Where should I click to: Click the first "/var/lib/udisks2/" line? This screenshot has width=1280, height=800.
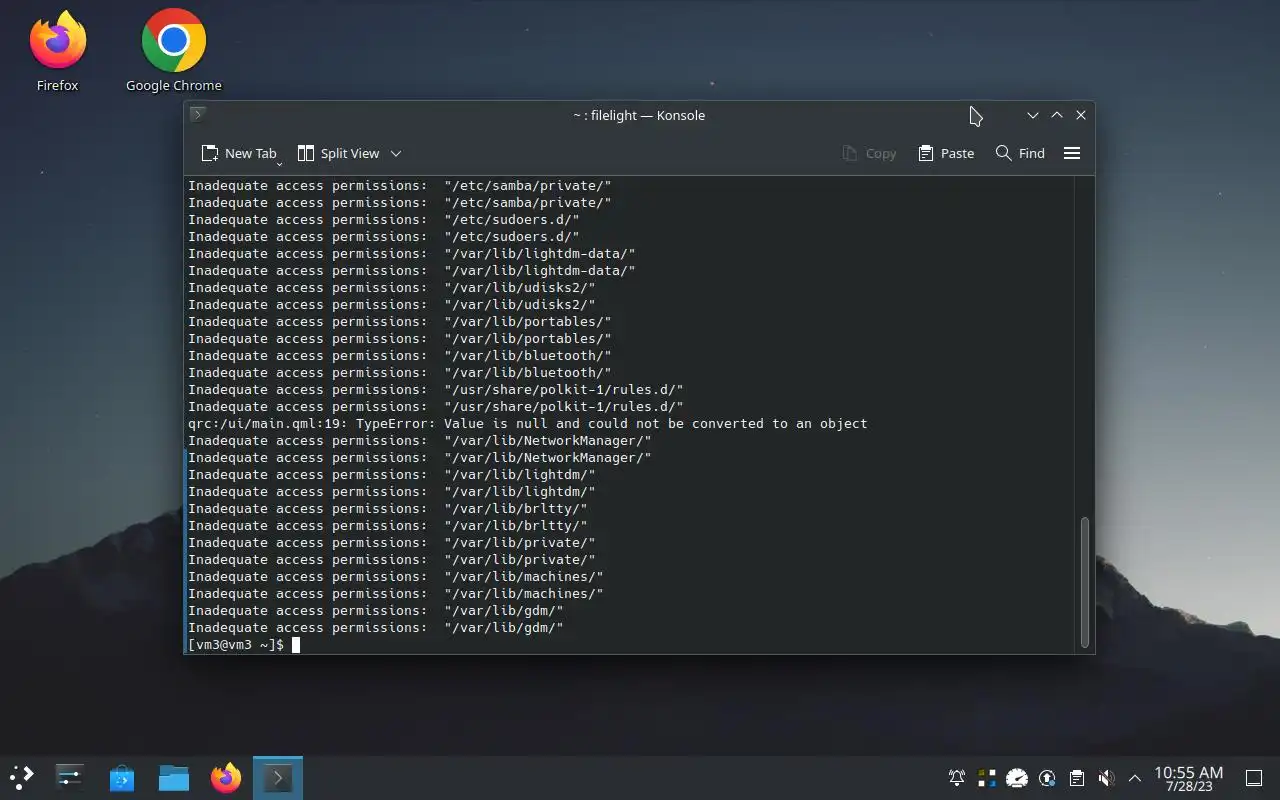point(392,288)
